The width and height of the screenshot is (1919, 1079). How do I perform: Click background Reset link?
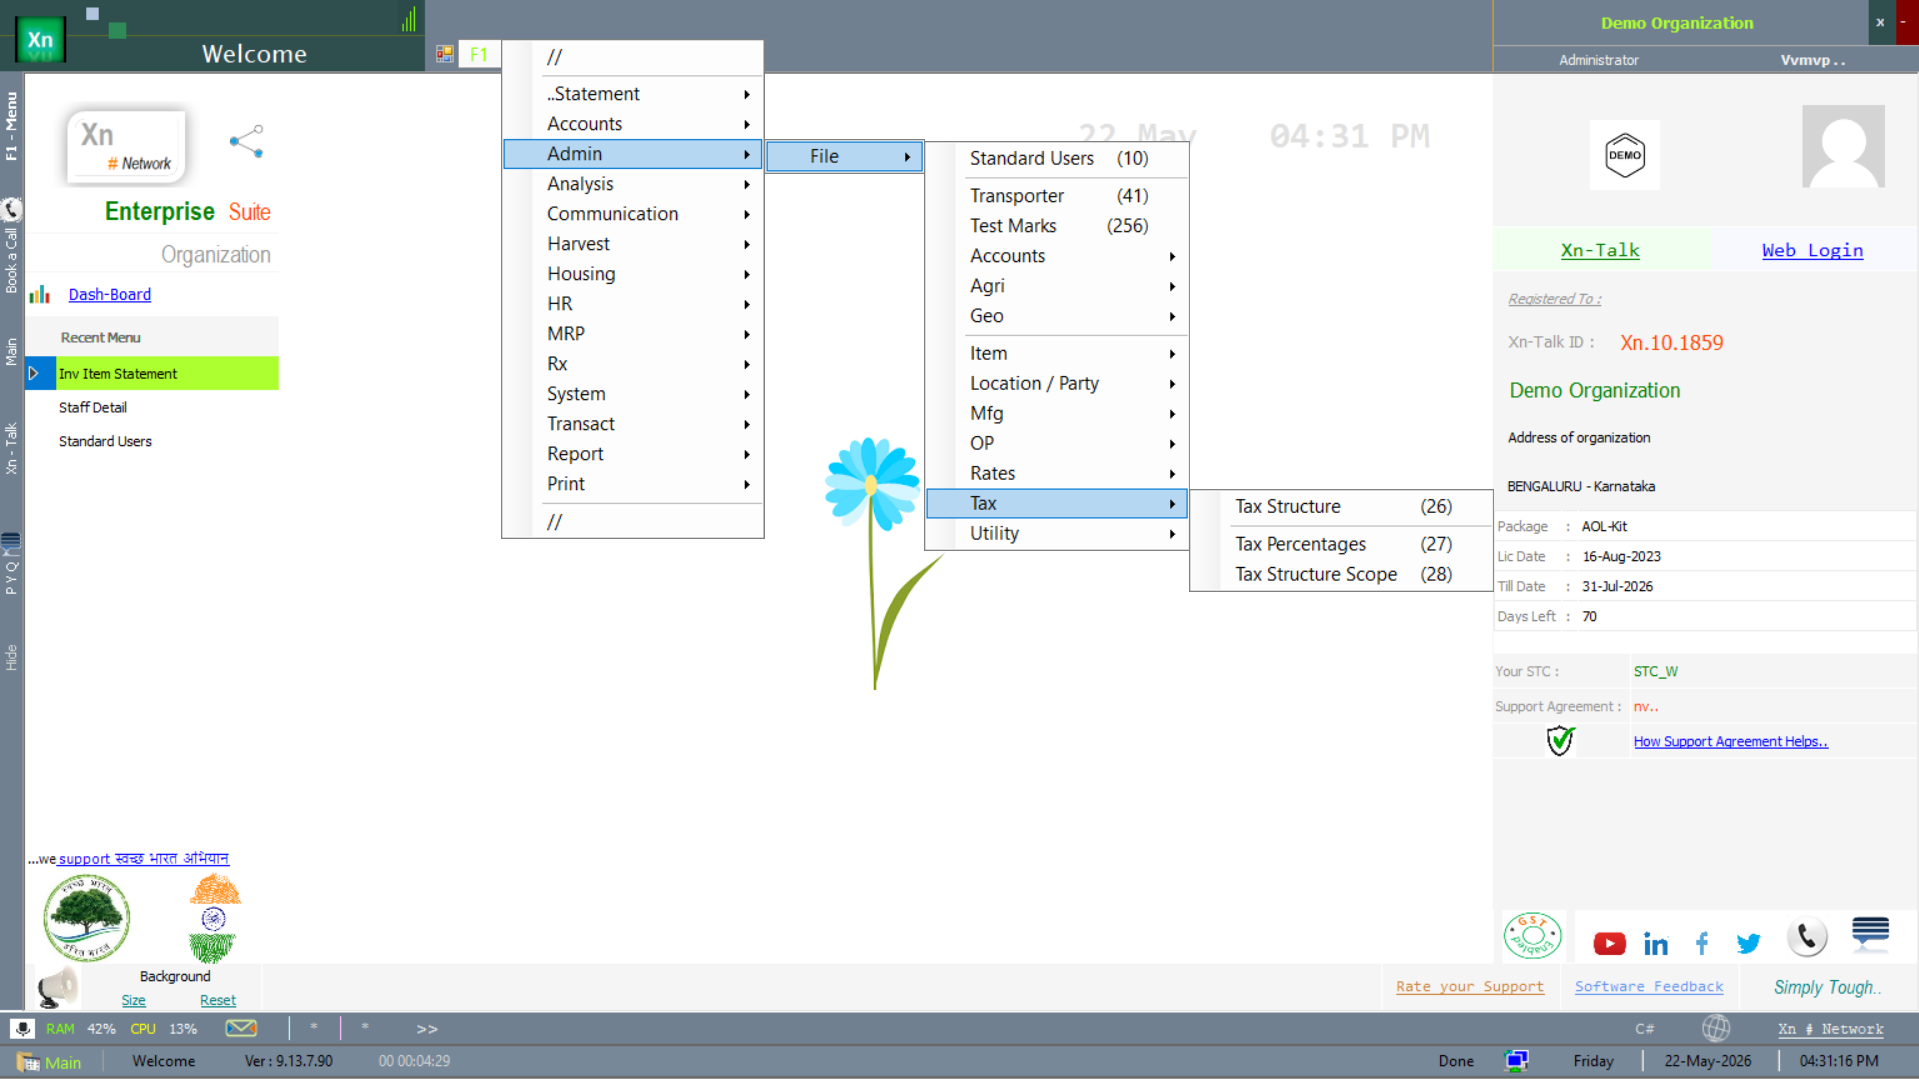coord(218,1000)
